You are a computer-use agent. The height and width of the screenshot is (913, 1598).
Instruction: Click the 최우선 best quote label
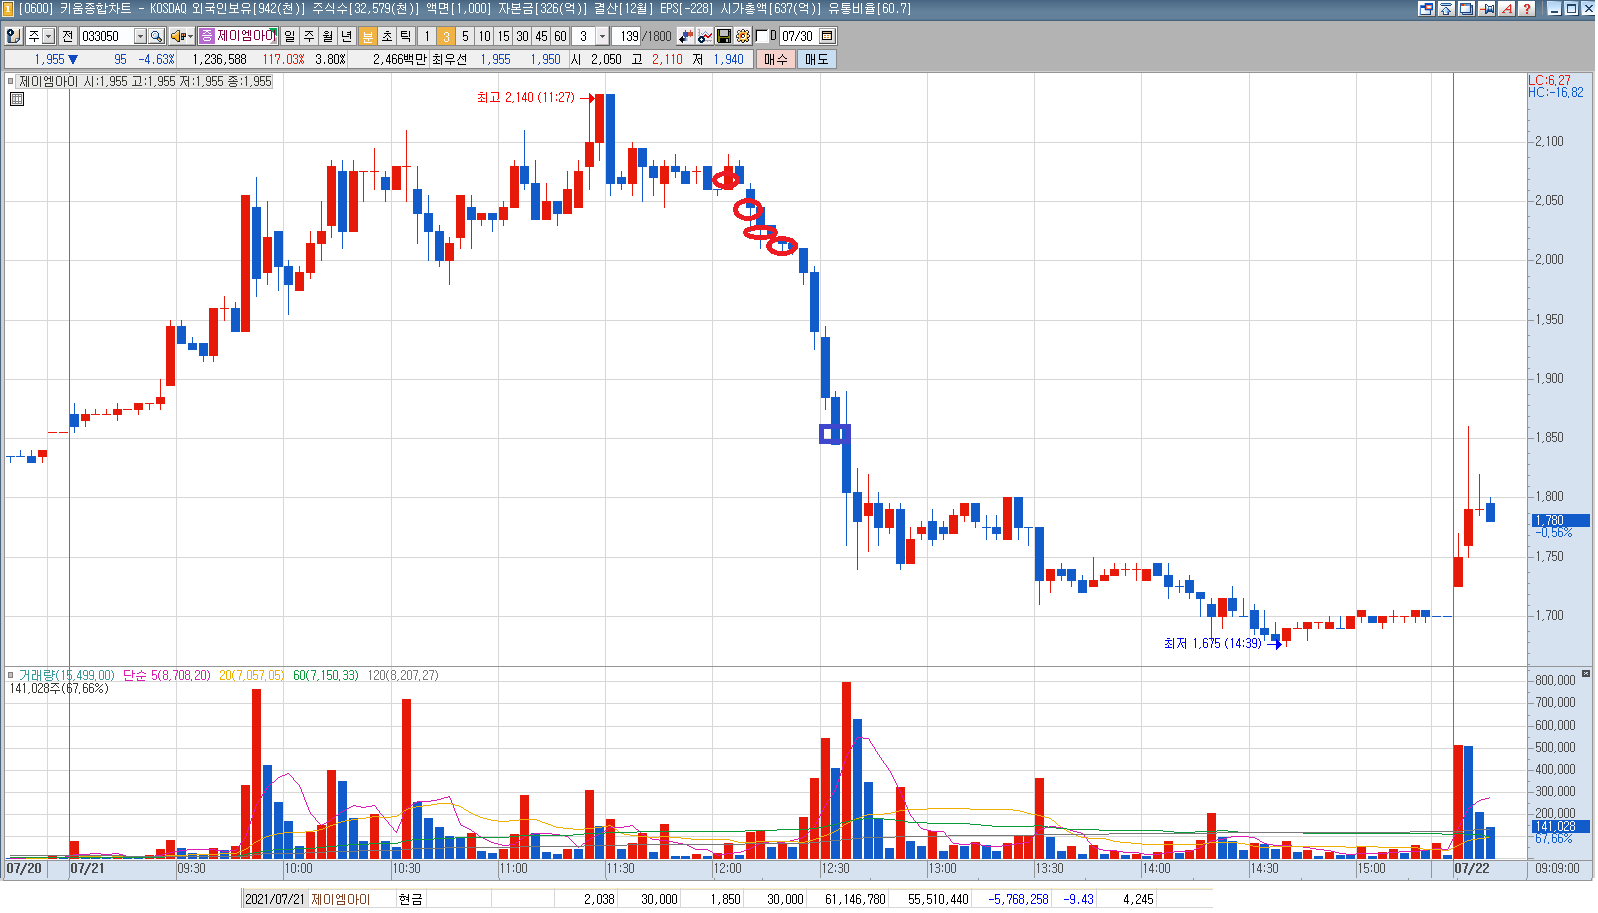point(449,59)
